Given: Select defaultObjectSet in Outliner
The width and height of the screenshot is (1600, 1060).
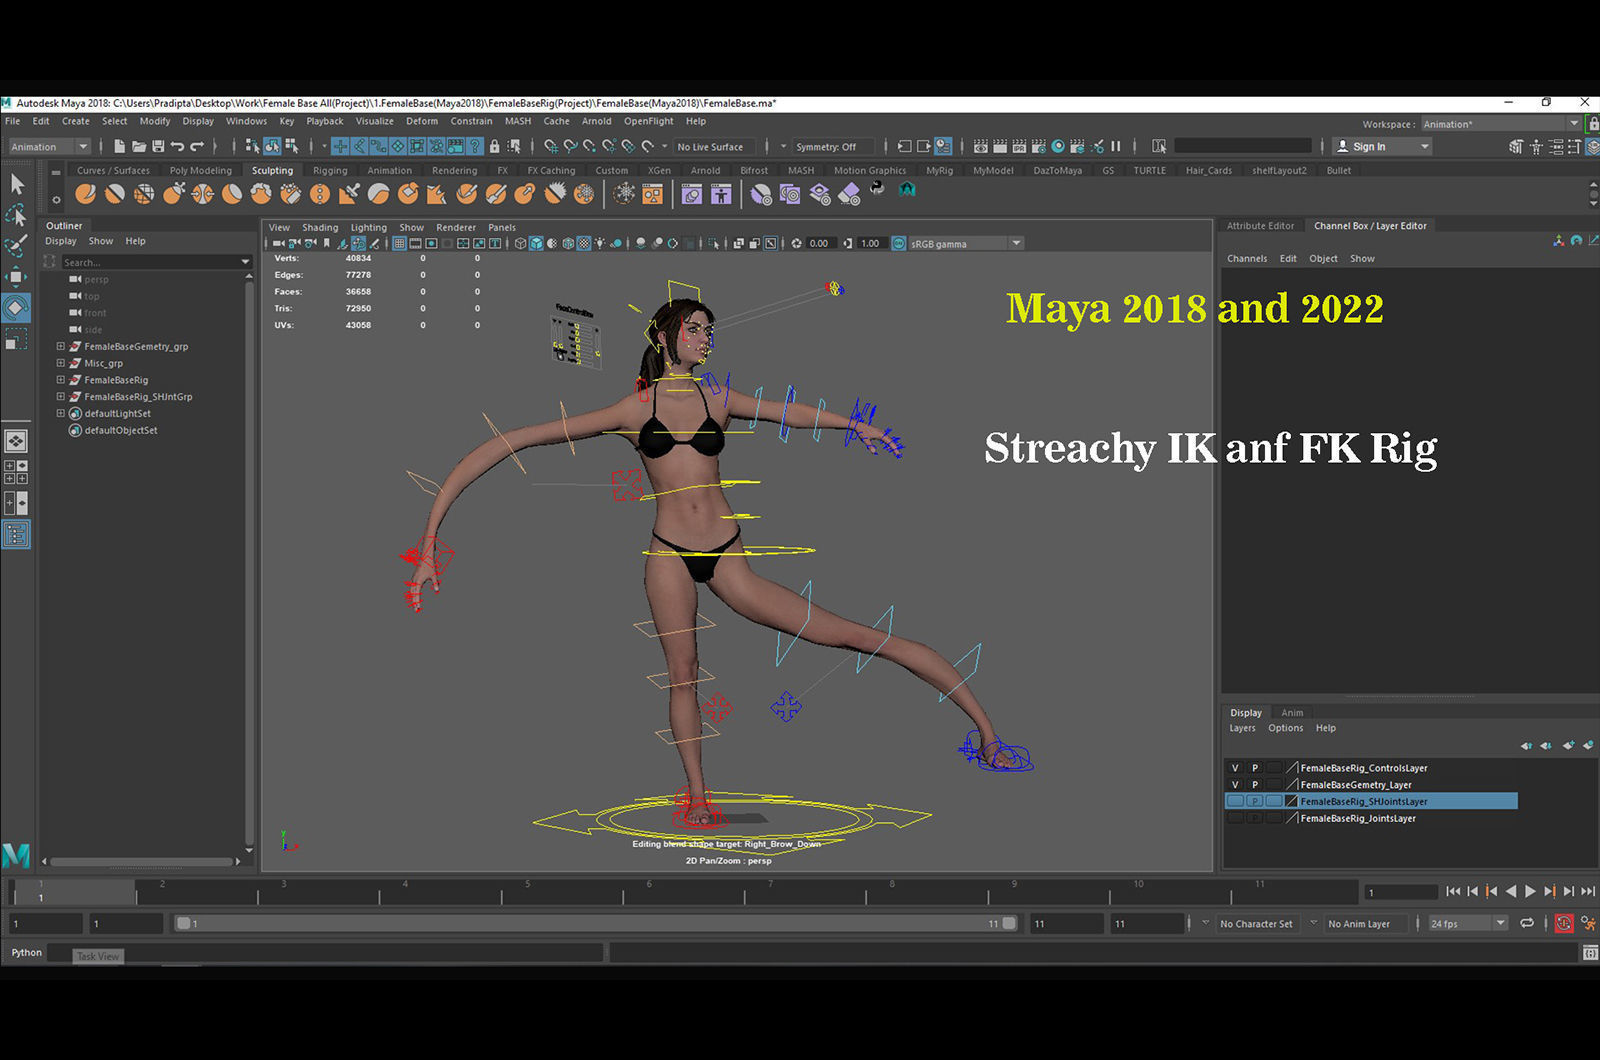Looking at the screenshot, I should (x=121, y=430).
